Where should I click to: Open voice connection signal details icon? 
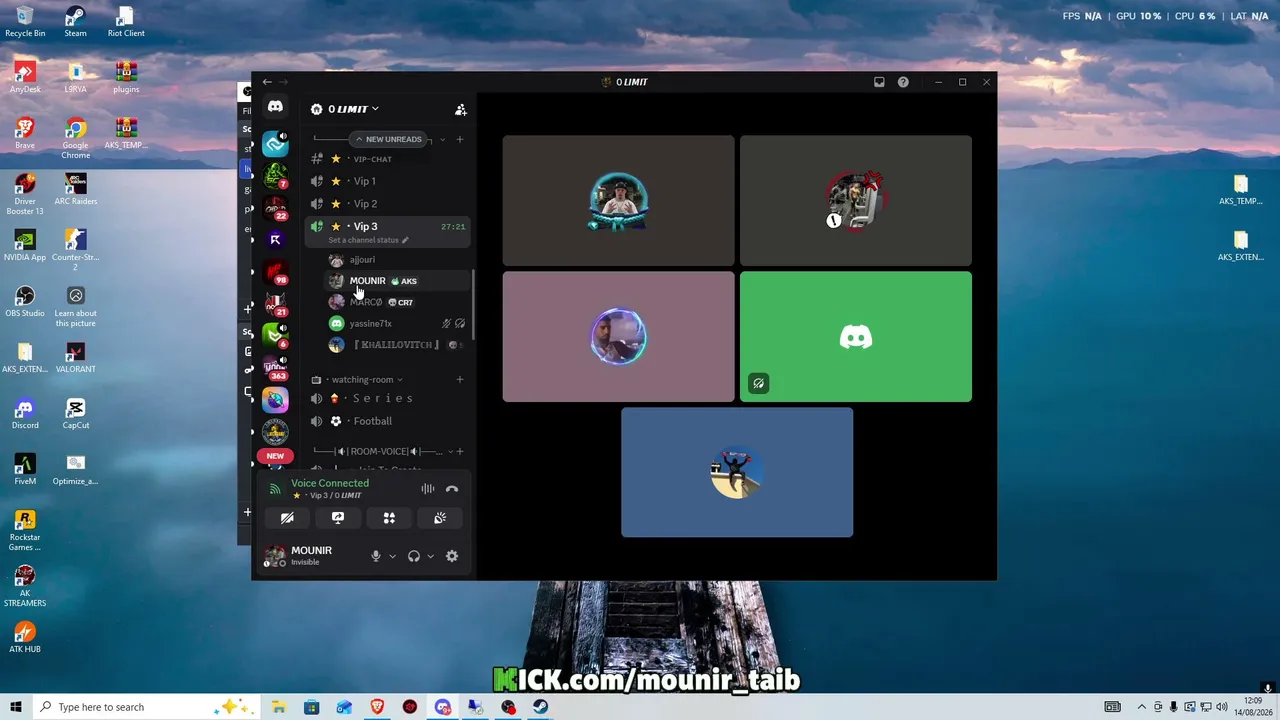click(275, 489)
